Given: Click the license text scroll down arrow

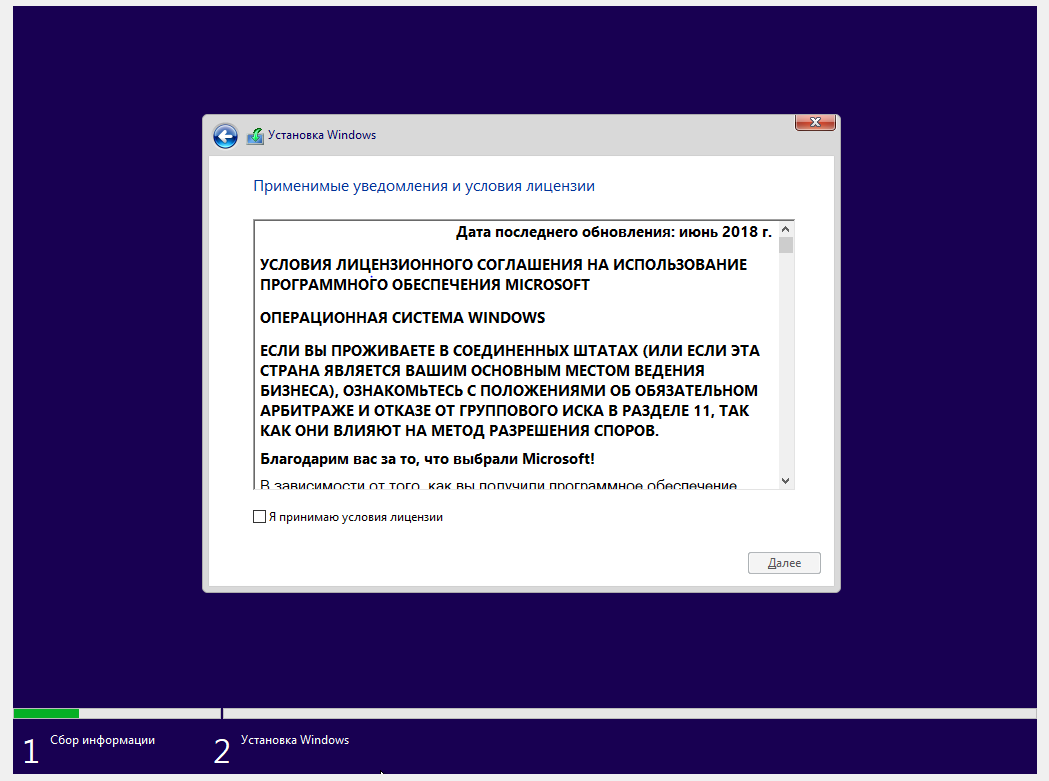Looking at the screenshot, I should pyautogui.click(x=786, y=481).
